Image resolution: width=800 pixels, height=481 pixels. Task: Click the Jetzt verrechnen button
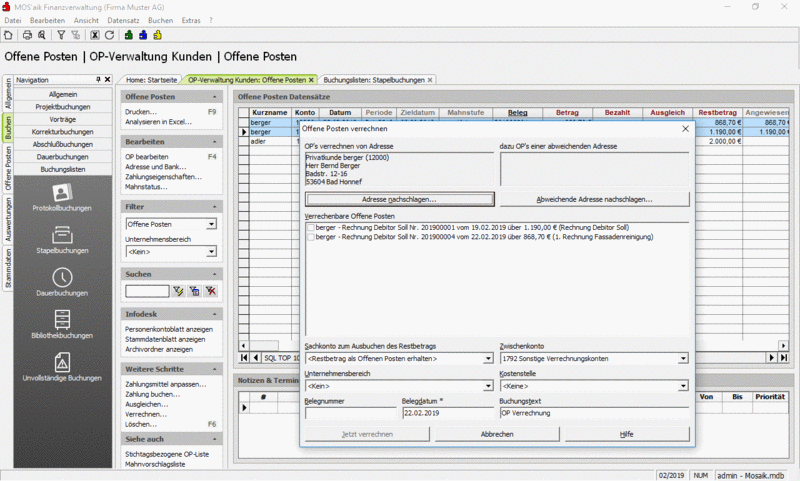click(x=367, y=435)
